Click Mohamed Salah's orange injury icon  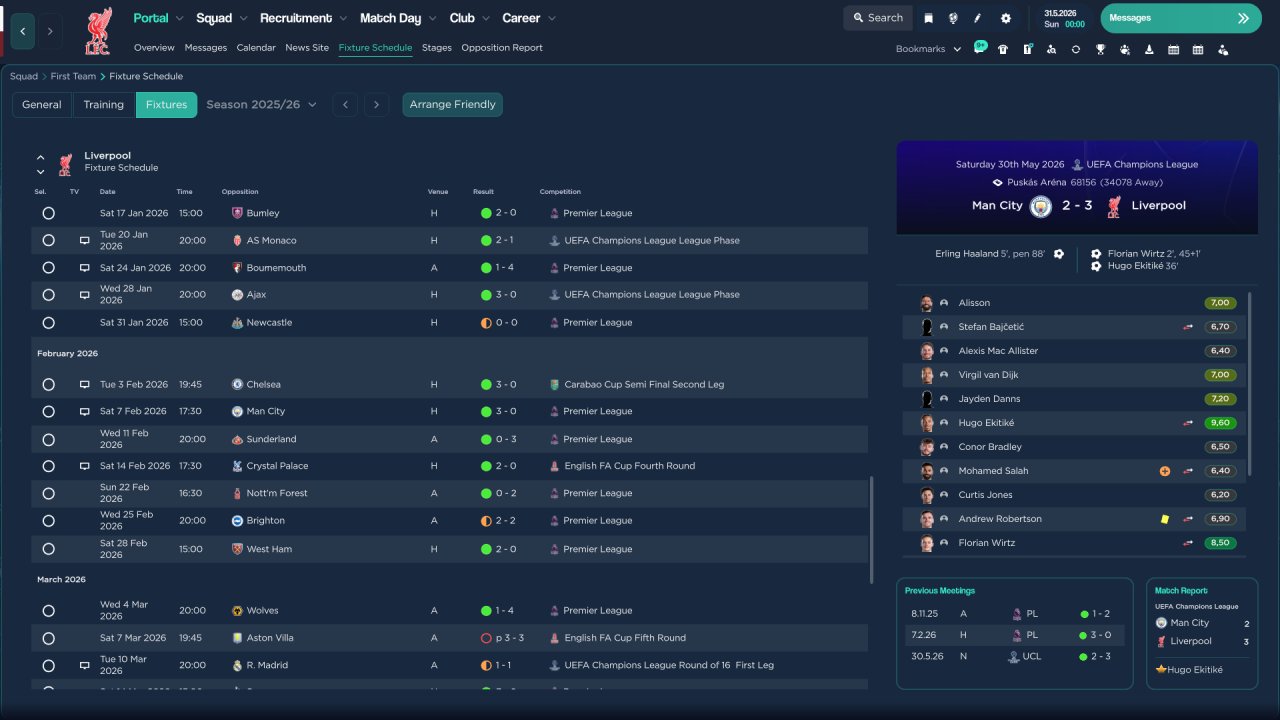coord(1165,471)
